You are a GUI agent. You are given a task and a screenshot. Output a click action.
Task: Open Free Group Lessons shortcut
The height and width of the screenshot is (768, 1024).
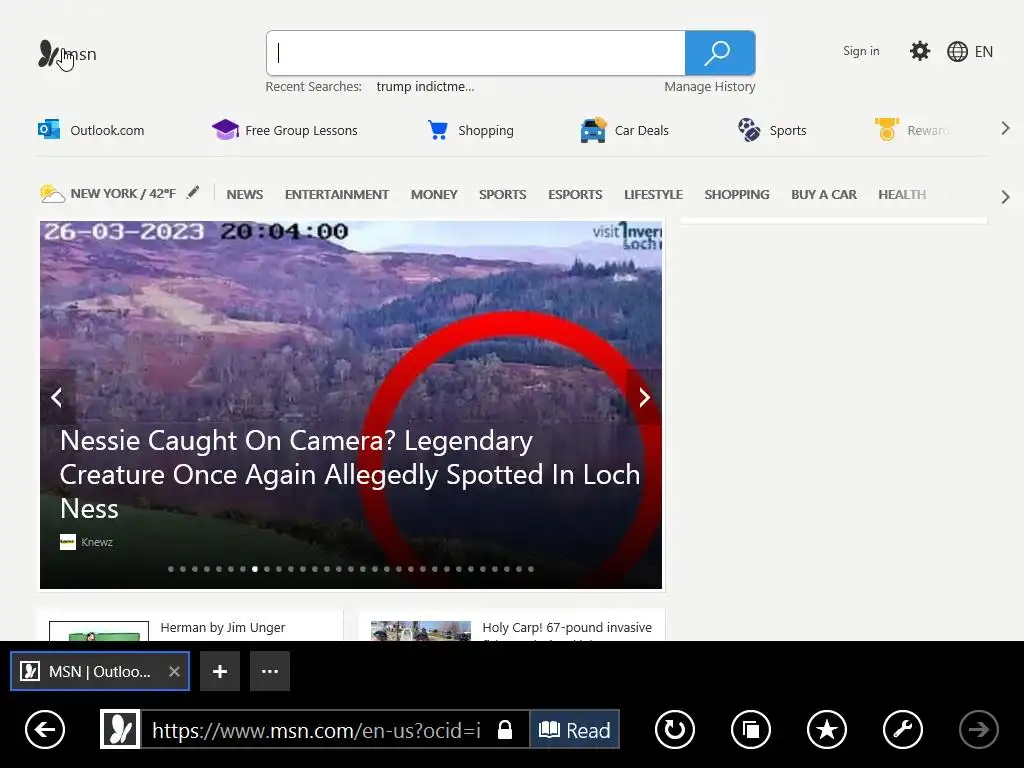(x=285, y=130)
